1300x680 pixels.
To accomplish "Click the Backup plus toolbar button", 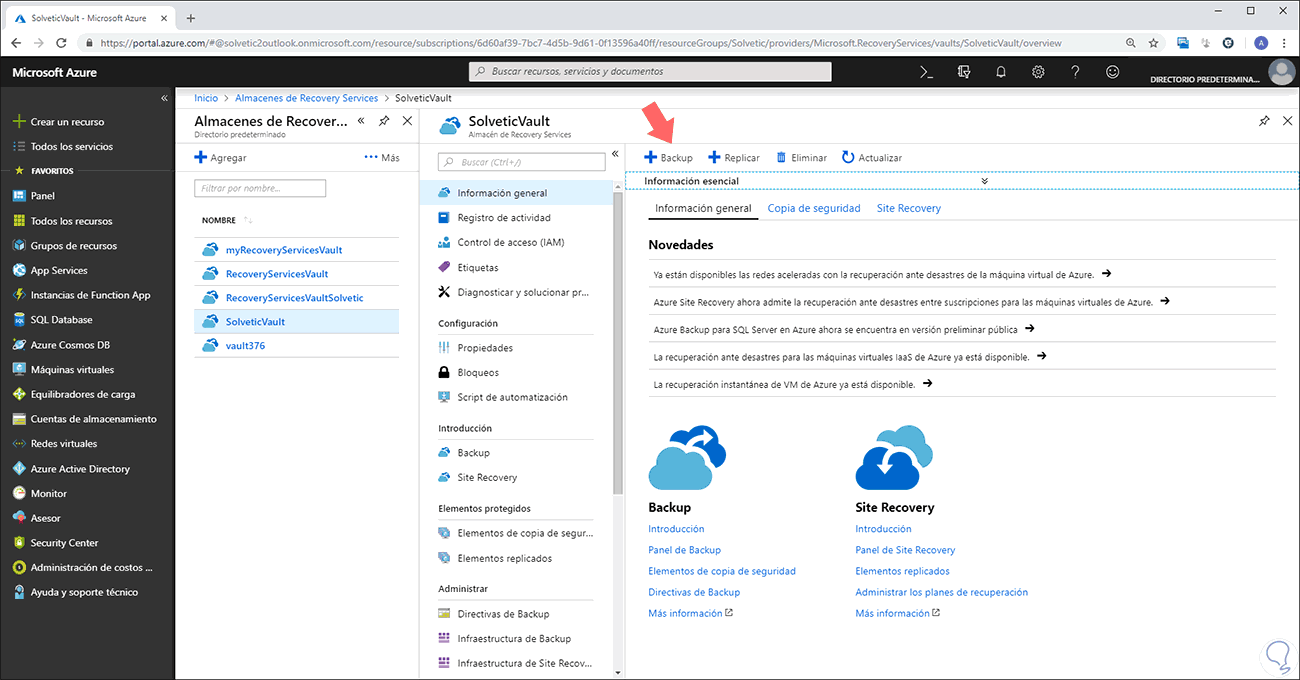I will coord(668,158).
